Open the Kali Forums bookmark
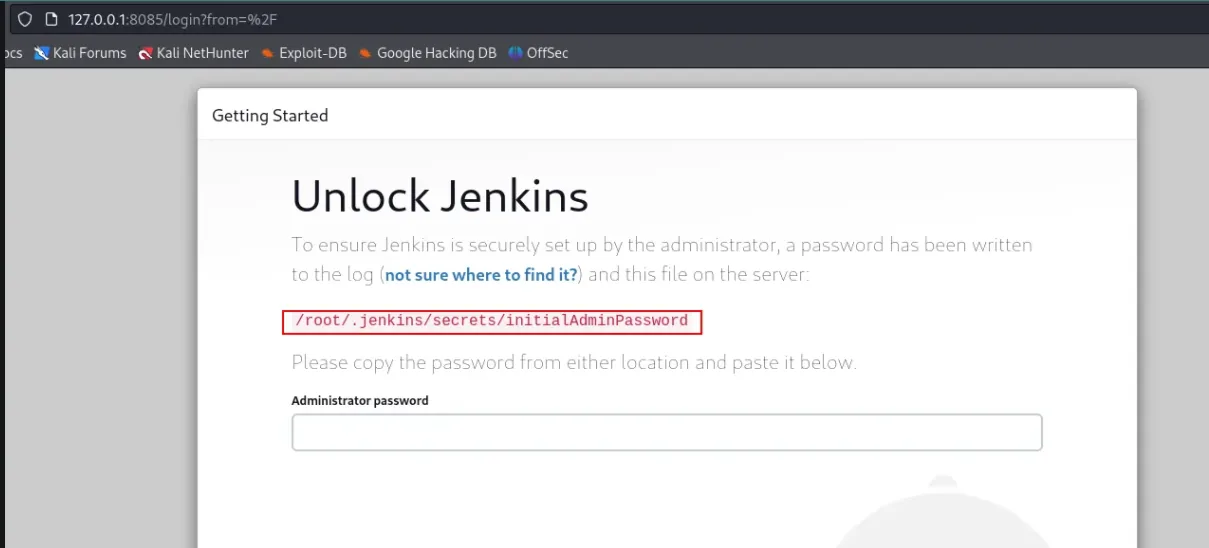Screen dimensions: 1209x548 80,53
